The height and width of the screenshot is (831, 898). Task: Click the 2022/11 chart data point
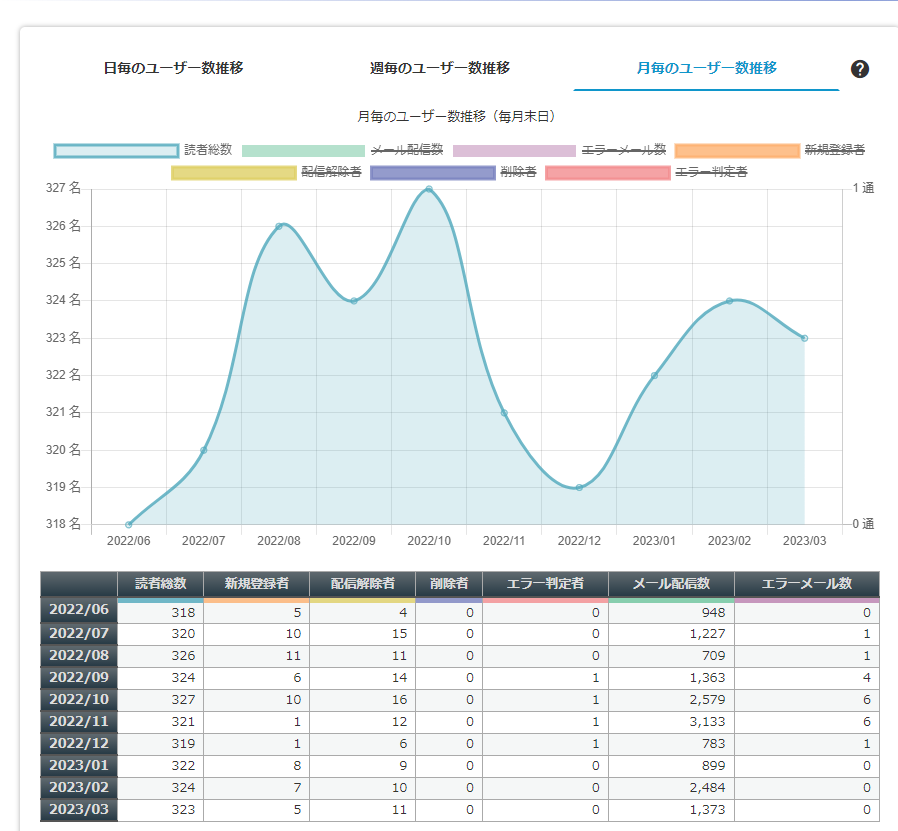[x=504, y=413]
